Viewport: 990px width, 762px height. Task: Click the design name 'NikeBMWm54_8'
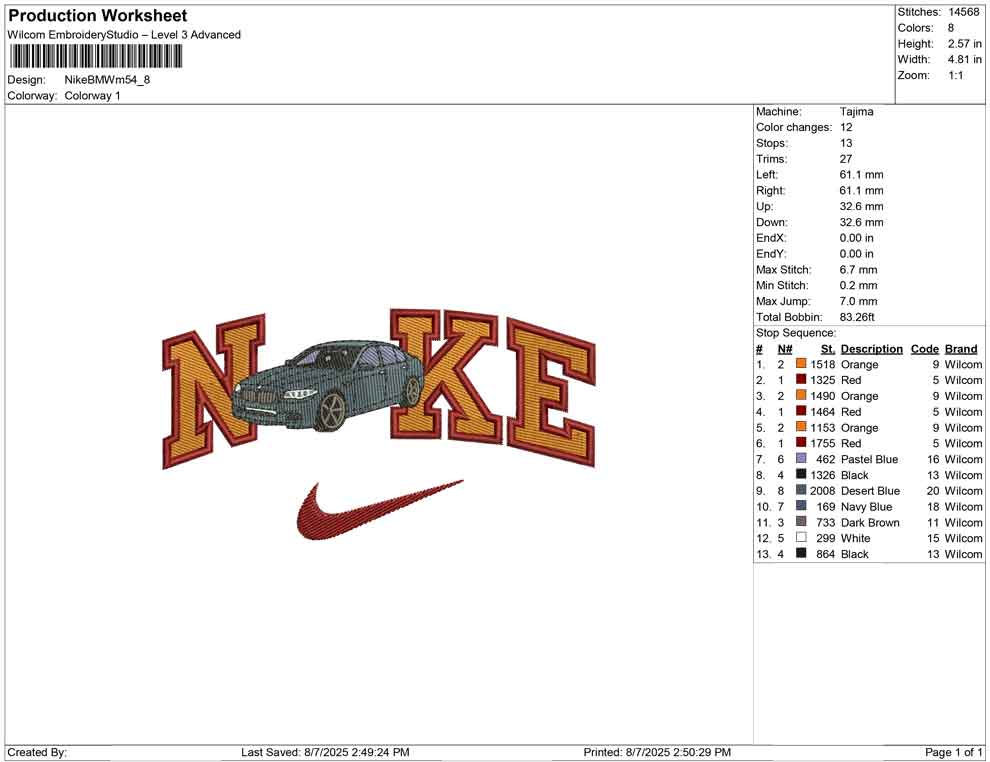[107, 80]
